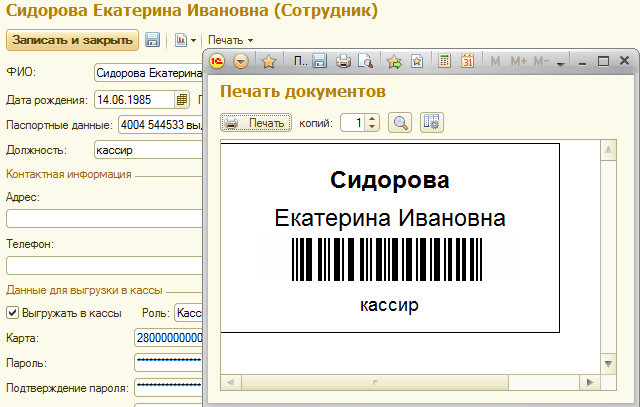Click into the копий number field

[354, 122]
